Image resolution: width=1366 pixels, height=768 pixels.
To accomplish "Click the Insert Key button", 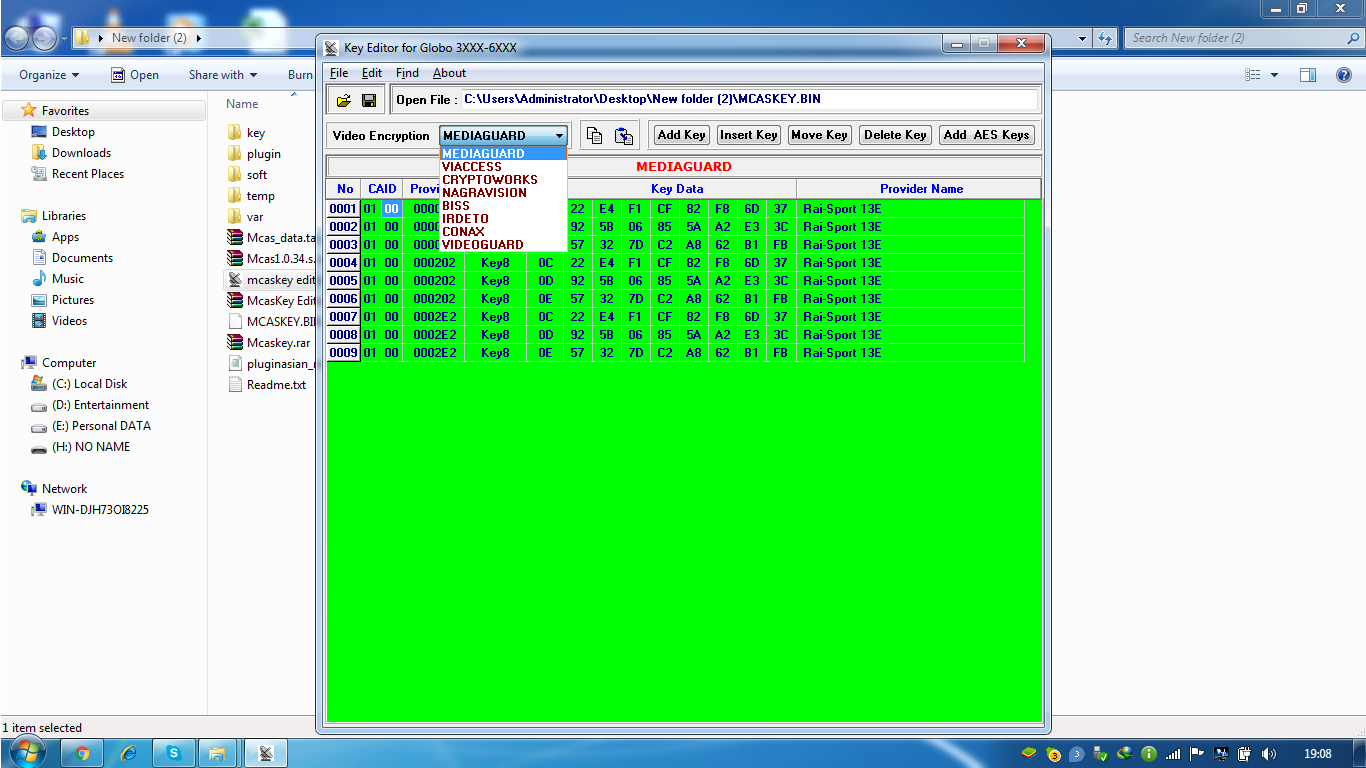I will [x=749, y=135].
